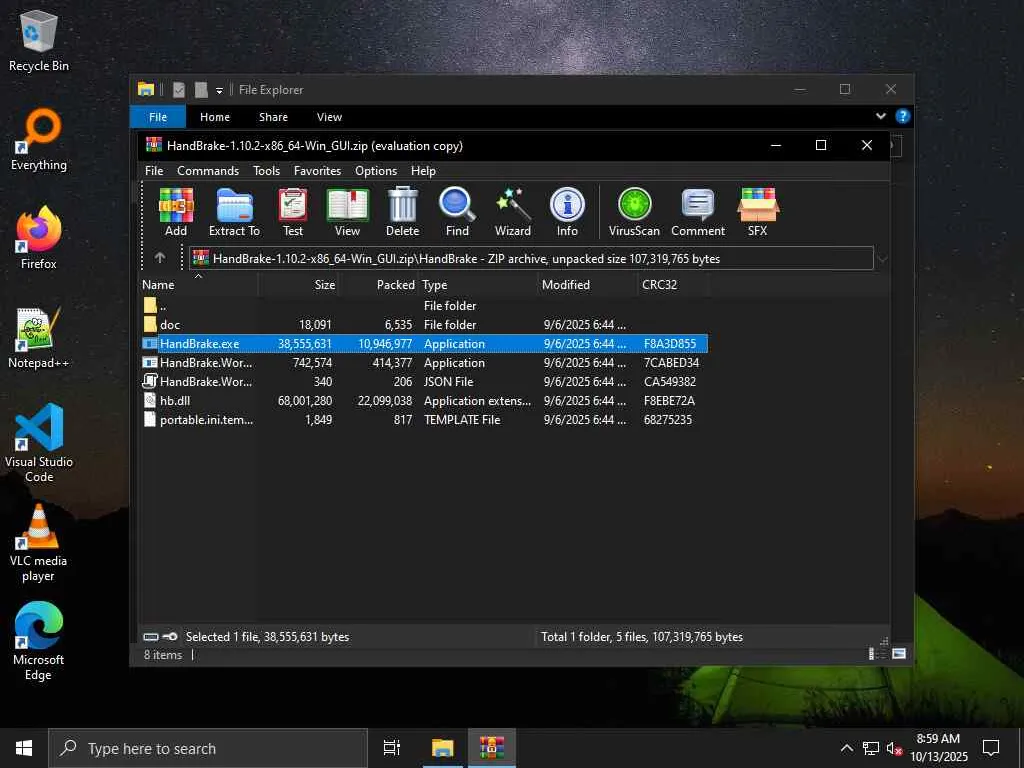Expand the File Explorer ribbon chevron
The image size is (1024, 768).
(881, 116)
